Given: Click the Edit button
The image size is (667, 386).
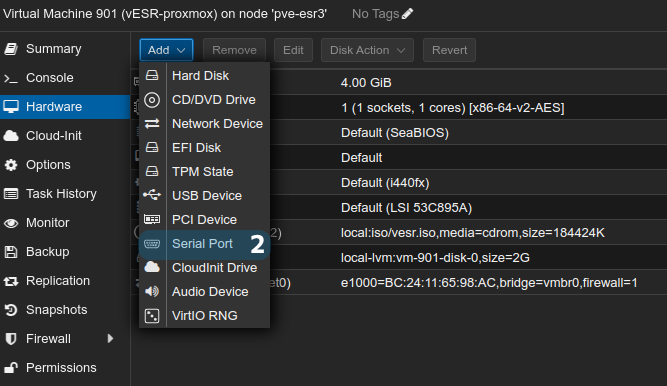Looking at the screenshot, I should (293, 50).
